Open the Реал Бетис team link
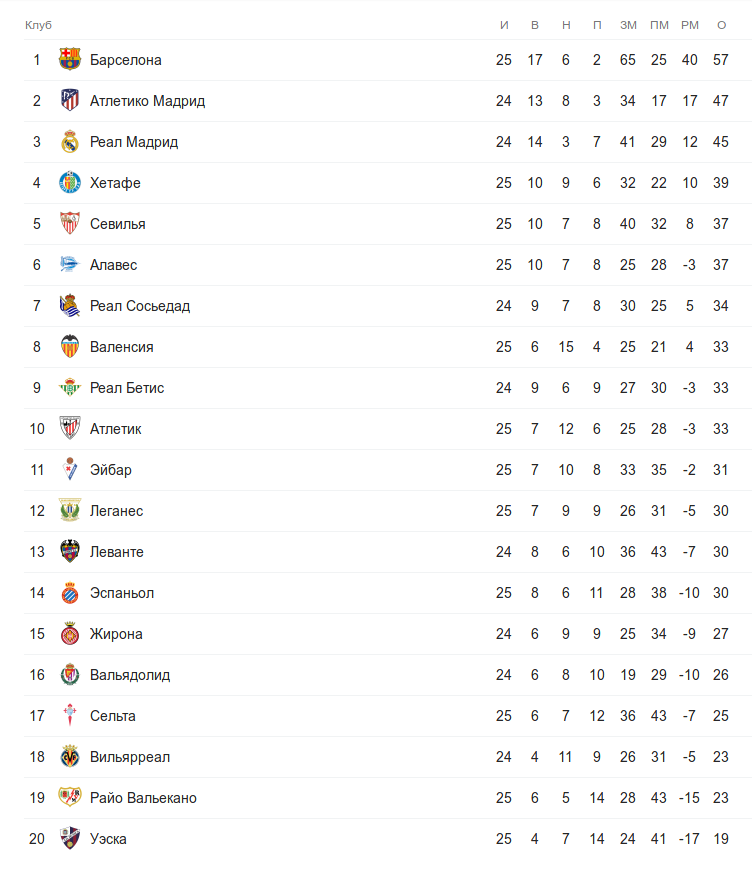 coord(127,388)
